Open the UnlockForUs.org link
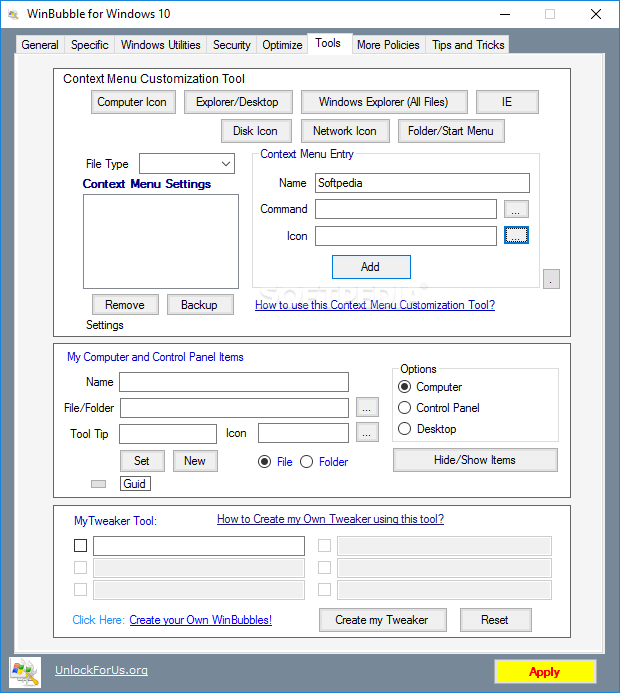The width and height of the screenshot is (620, 693). click(102, 670)
